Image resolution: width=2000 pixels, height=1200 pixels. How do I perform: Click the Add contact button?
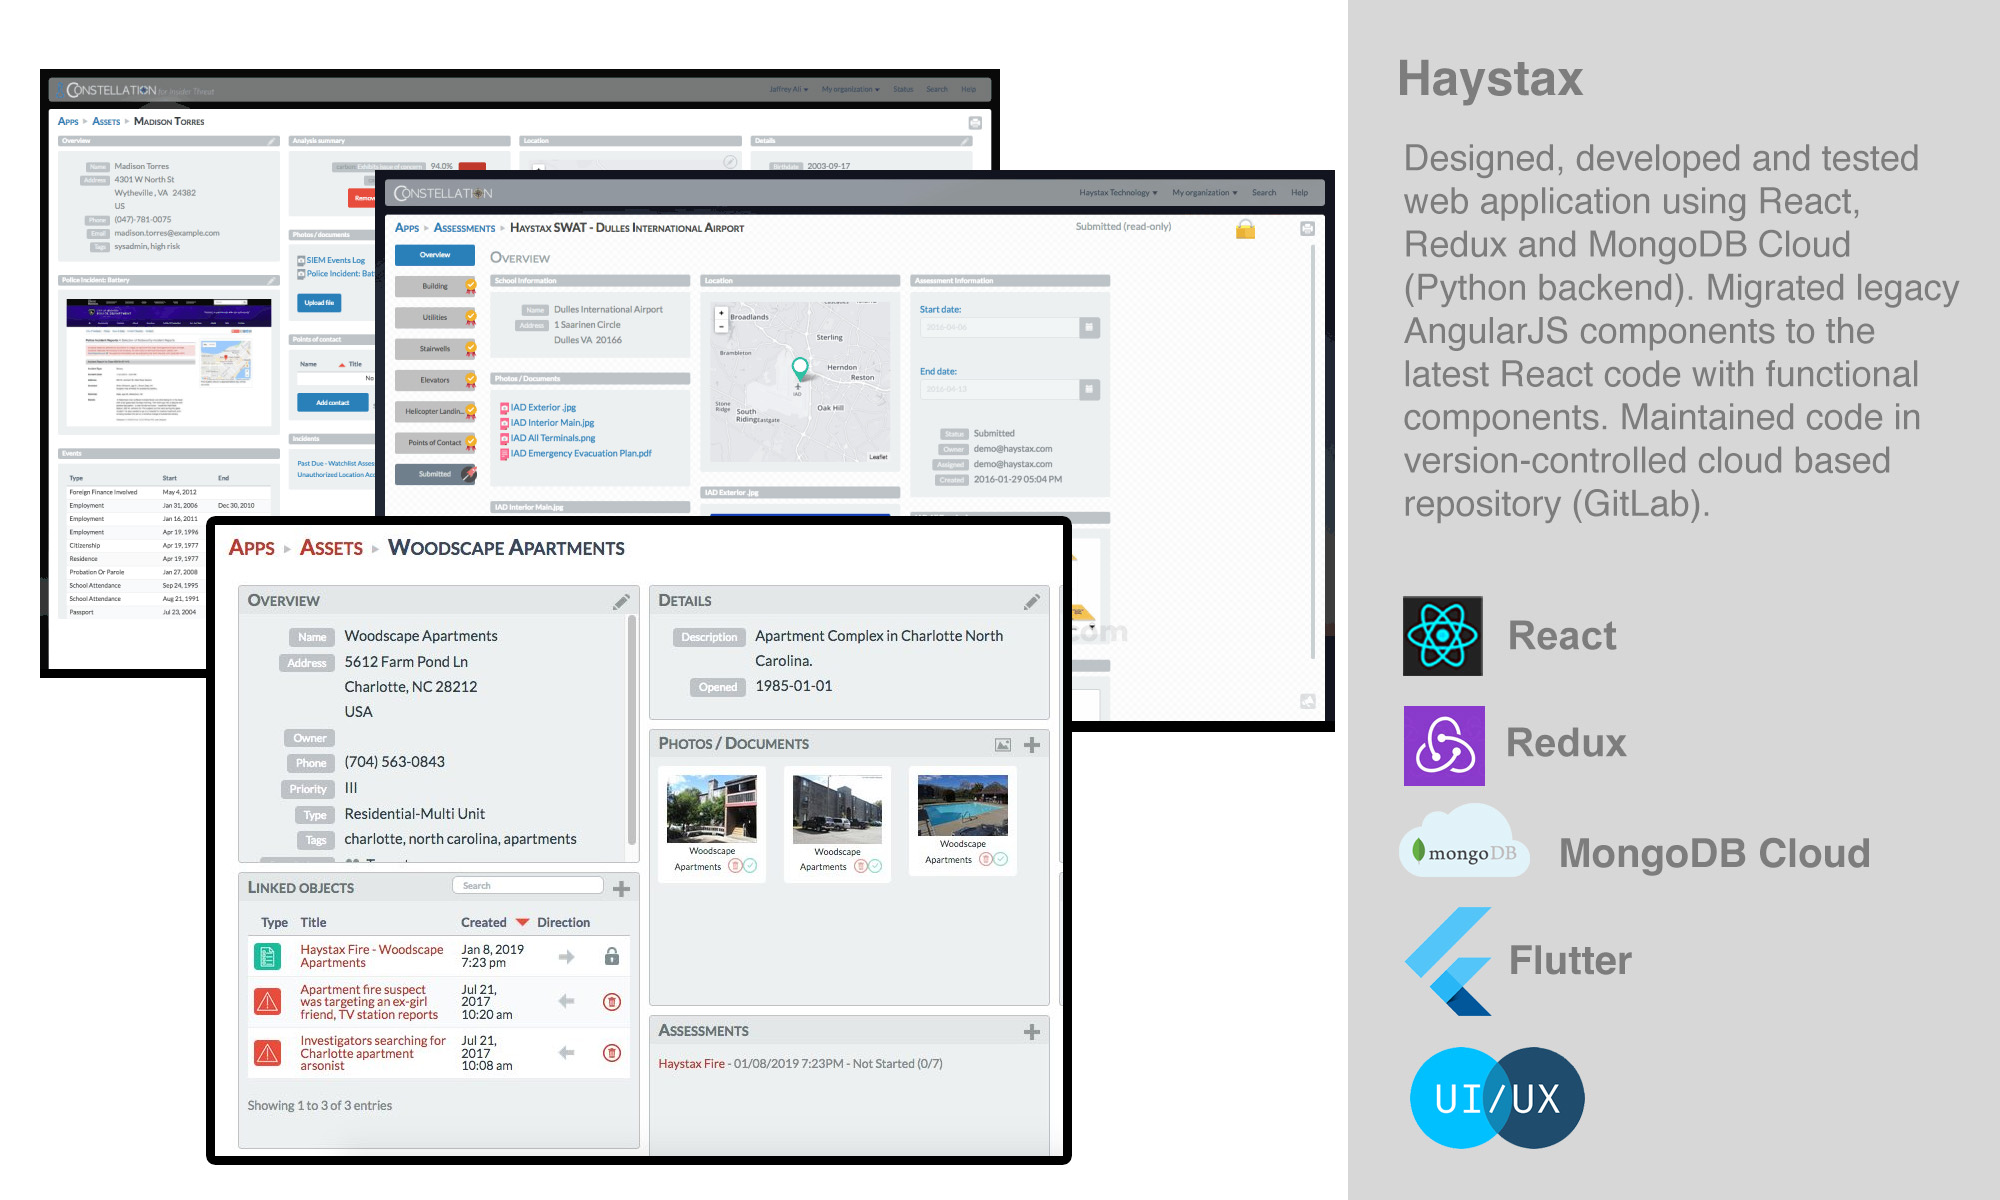[x=332, y=403]
